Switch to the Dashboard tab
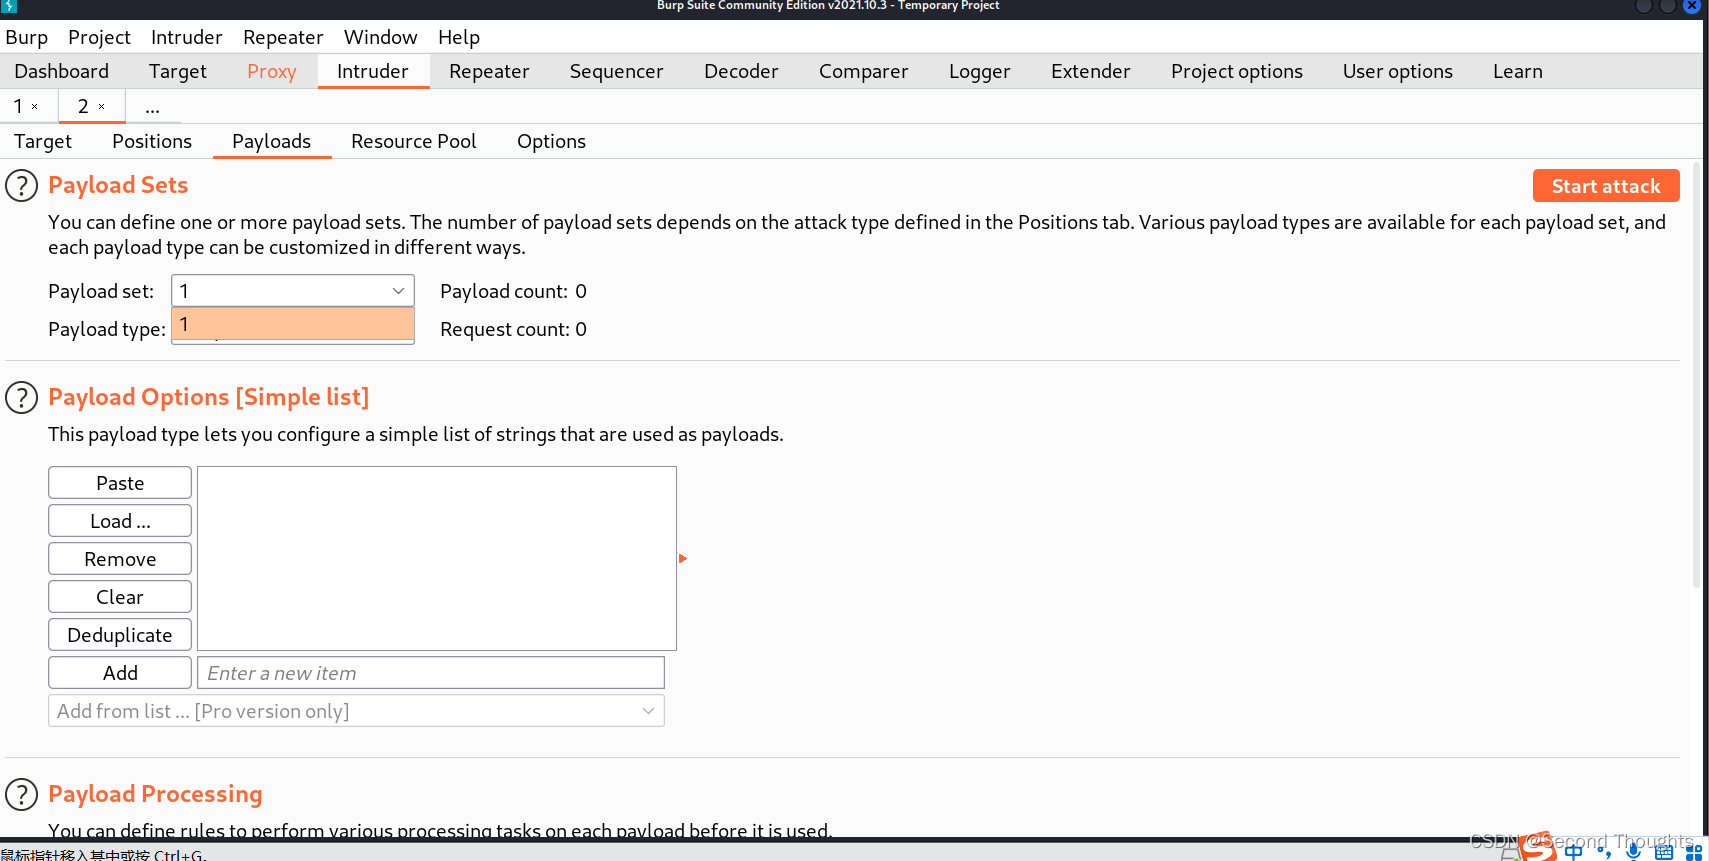Screen dimensions: 1709x861 pos(62,71)
